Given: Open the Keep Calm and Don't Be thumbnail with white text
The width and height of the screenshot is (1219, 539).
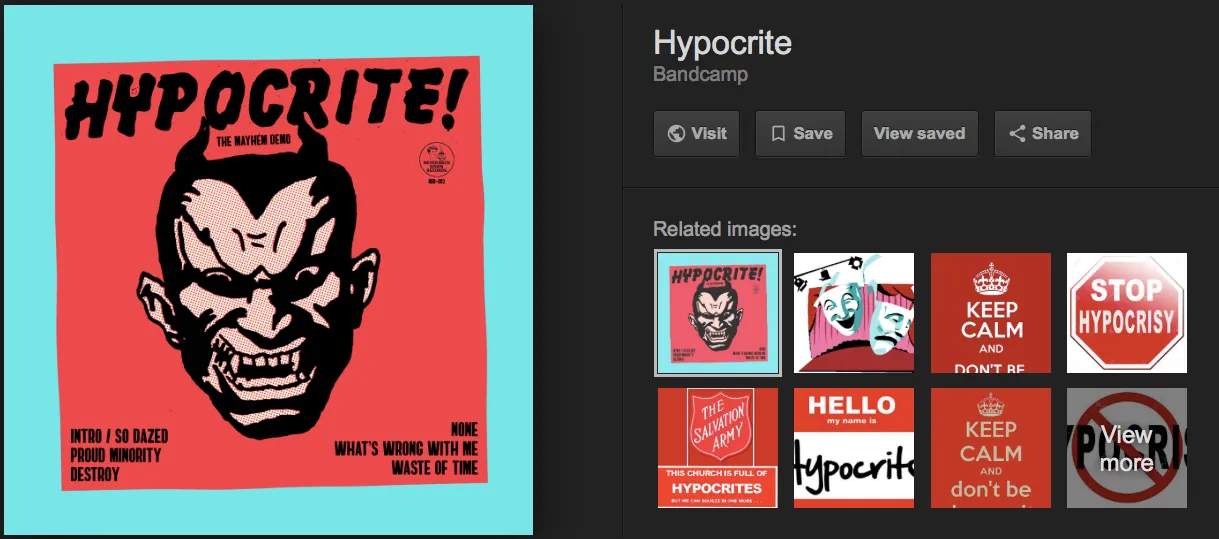Looking at the screenshot, I should coord(991,313).
